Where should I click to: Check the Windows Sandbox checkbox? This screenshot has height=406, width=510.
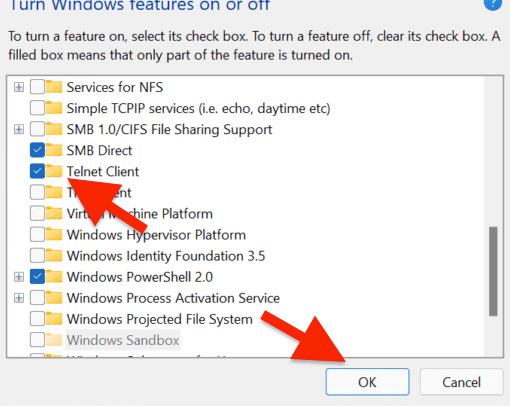pos(37,340)
